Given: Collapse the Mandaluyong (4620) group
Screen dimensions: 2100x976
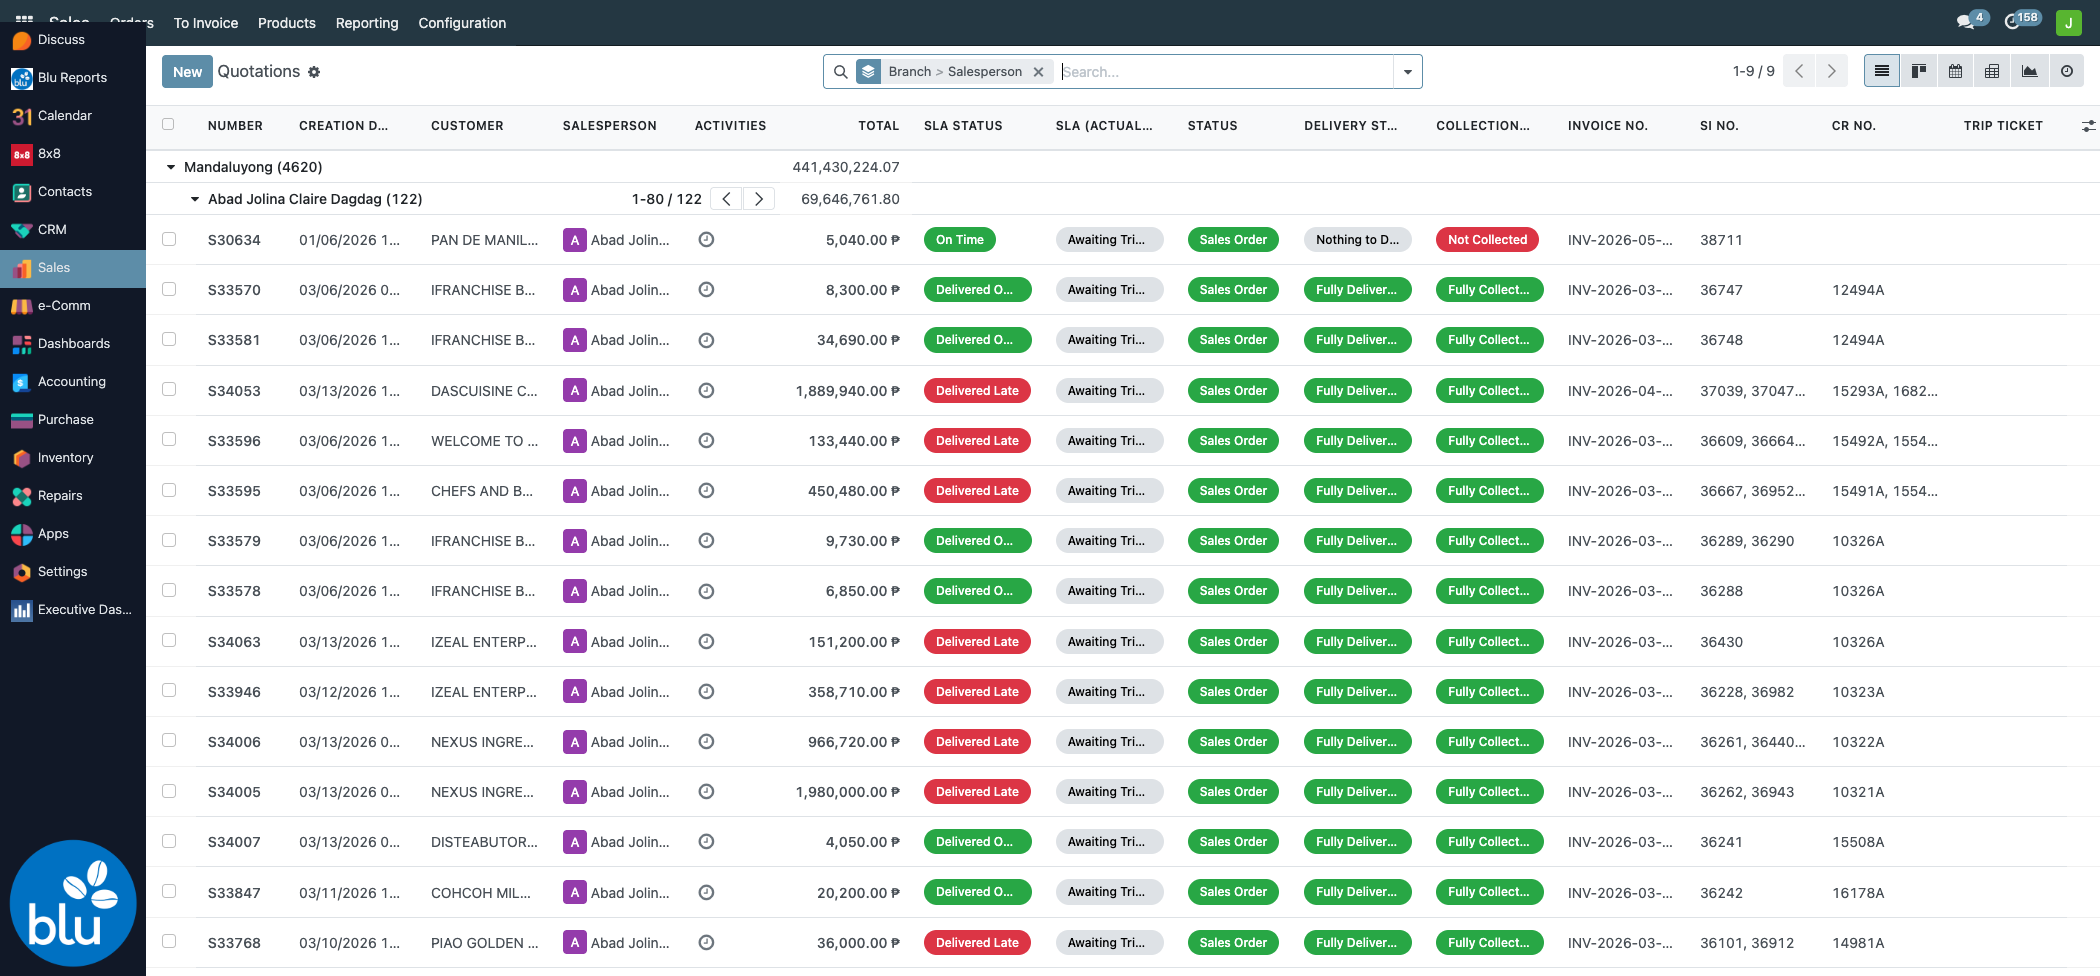Looking at the screenshot, I should (171, 167).
